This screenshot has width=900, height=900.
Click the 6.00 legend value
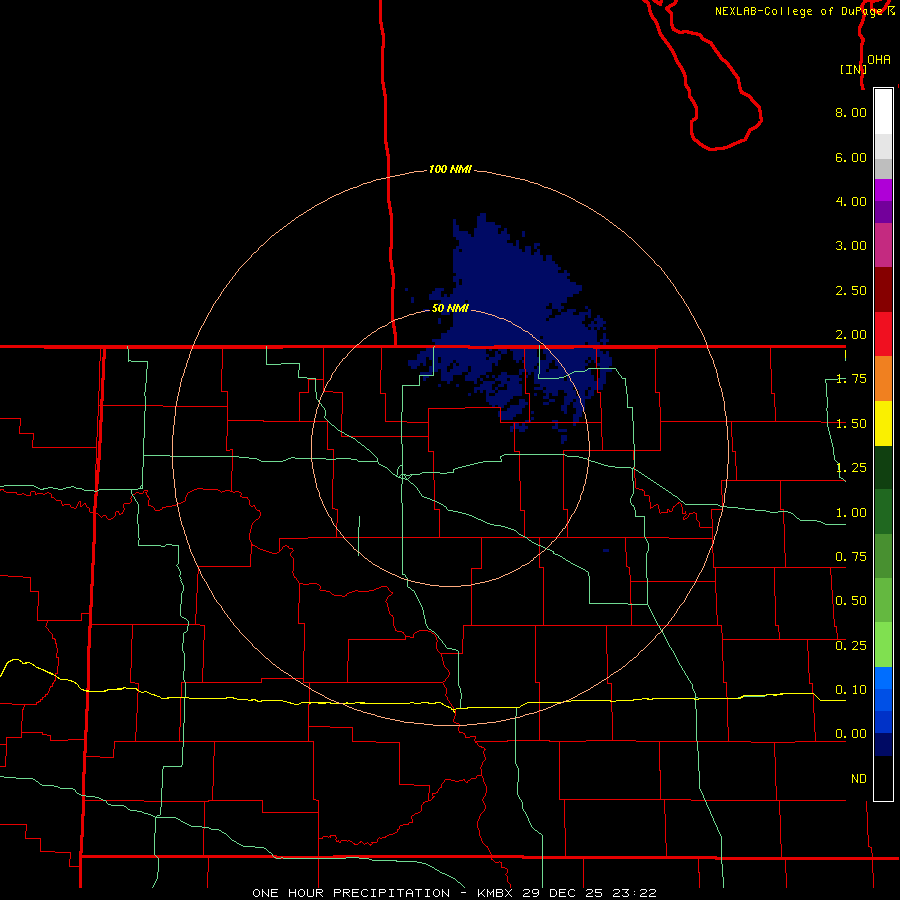point(851,157)
